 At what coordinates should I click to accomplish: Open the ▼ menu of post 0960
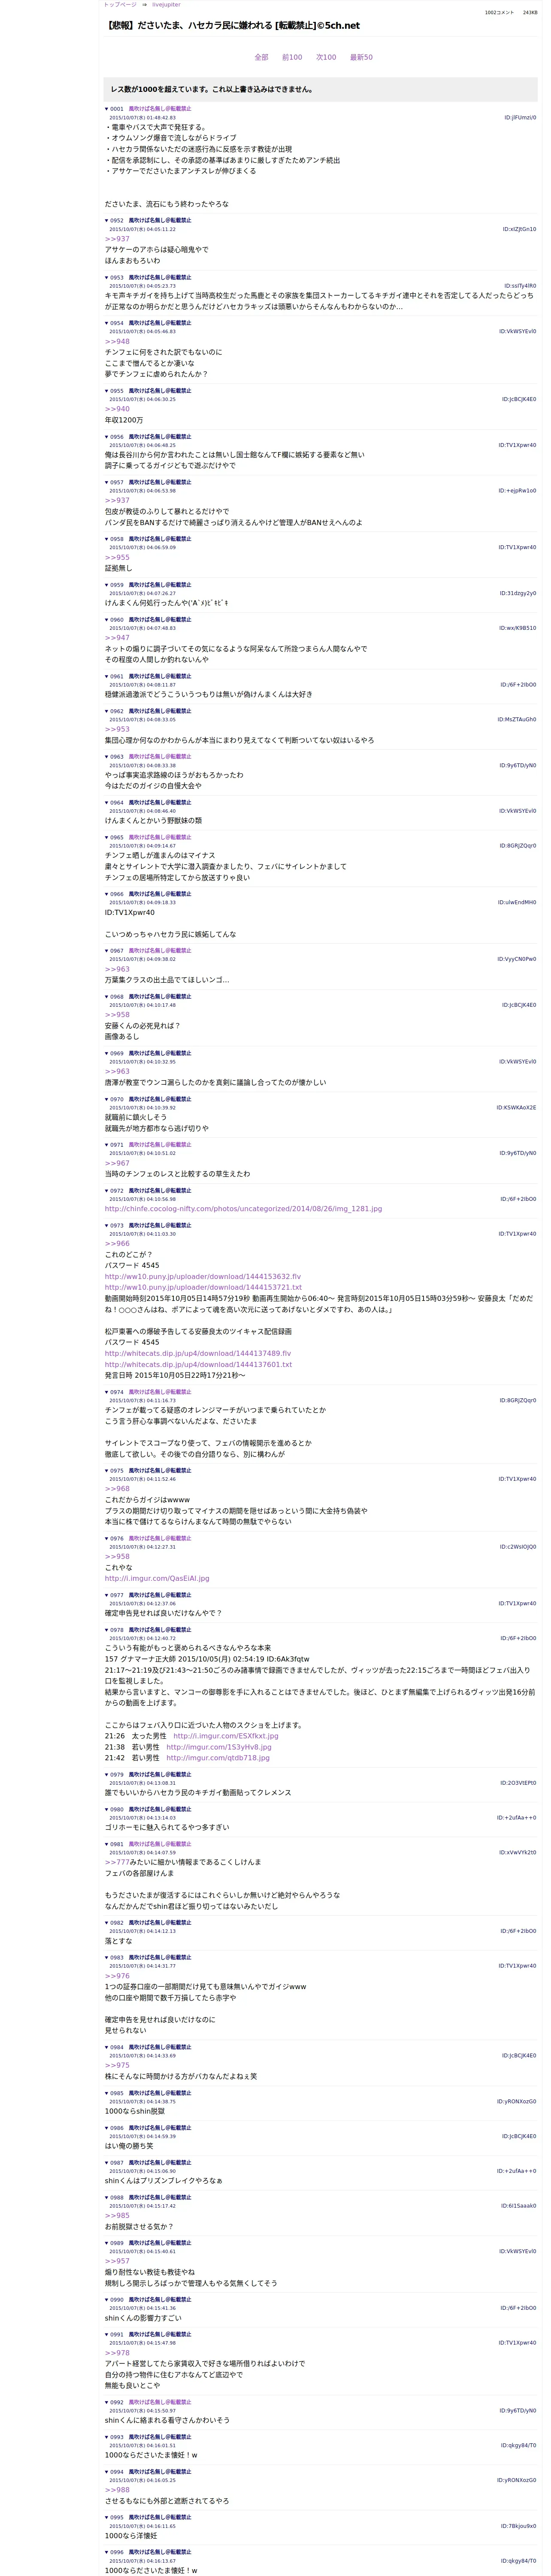click(x=107, y=620)
